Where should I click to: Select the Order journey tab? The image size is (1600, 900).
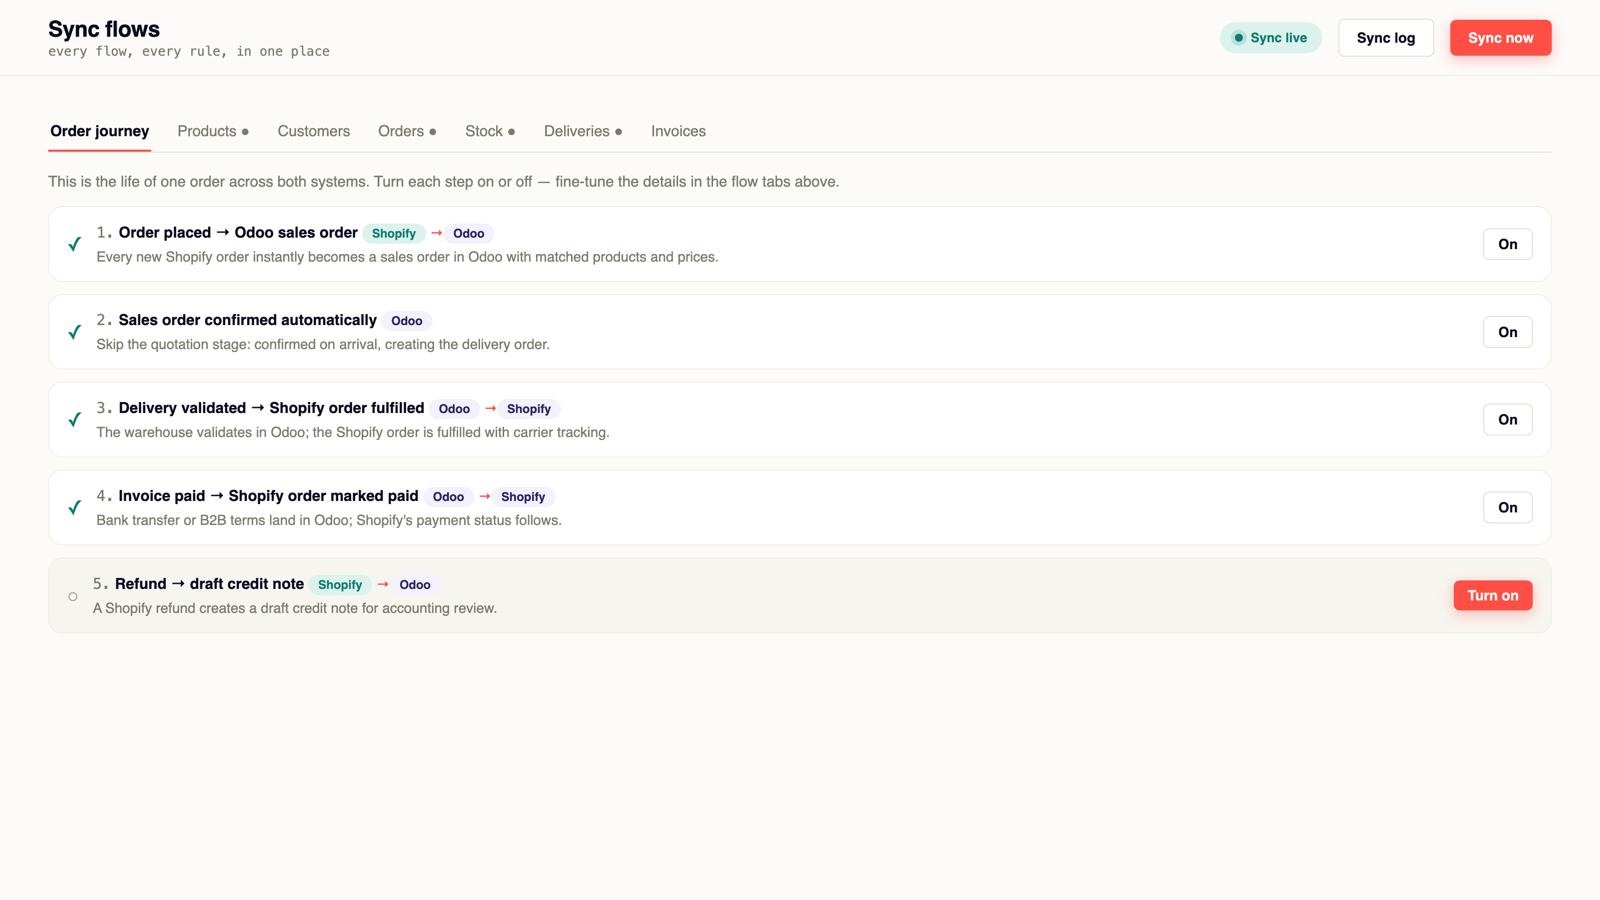point(100,131)
